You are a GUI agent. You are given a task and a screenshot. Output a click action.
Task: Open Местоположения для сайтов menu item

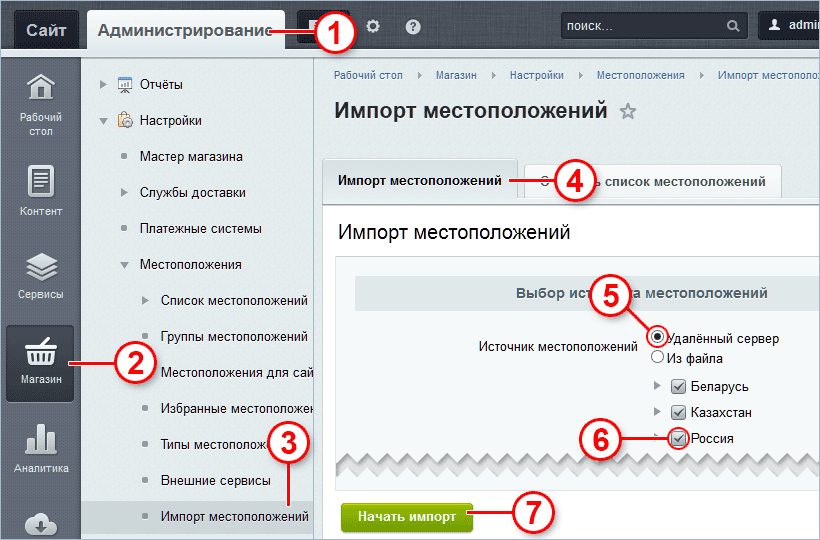[x=237, y=373]
